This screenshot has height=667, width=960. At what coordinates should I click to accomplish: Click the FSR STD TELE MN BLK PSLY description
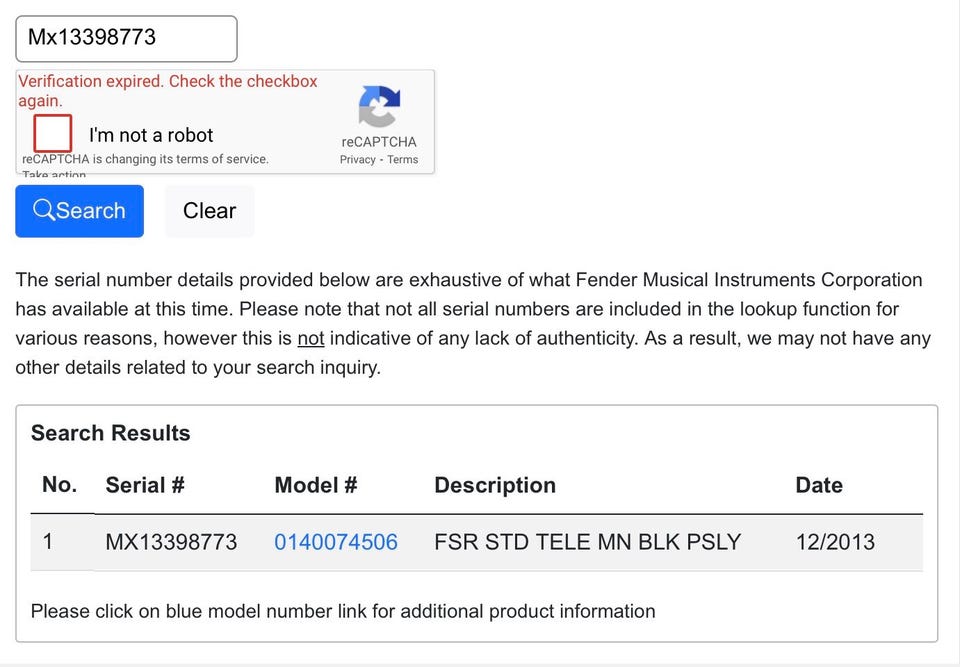(x=587, y=542)
